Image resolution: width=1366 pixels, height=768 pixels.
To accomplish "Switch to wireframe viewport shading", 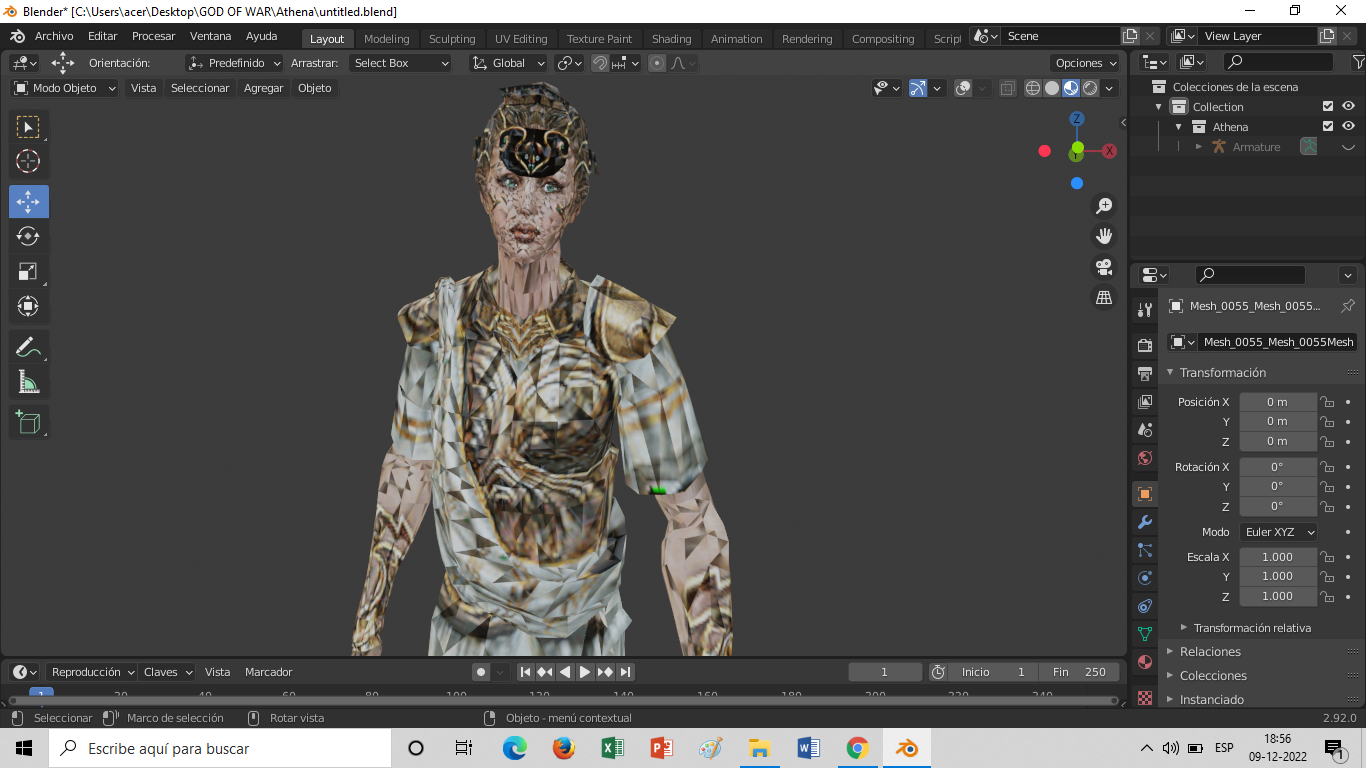I will (1033, 88).
